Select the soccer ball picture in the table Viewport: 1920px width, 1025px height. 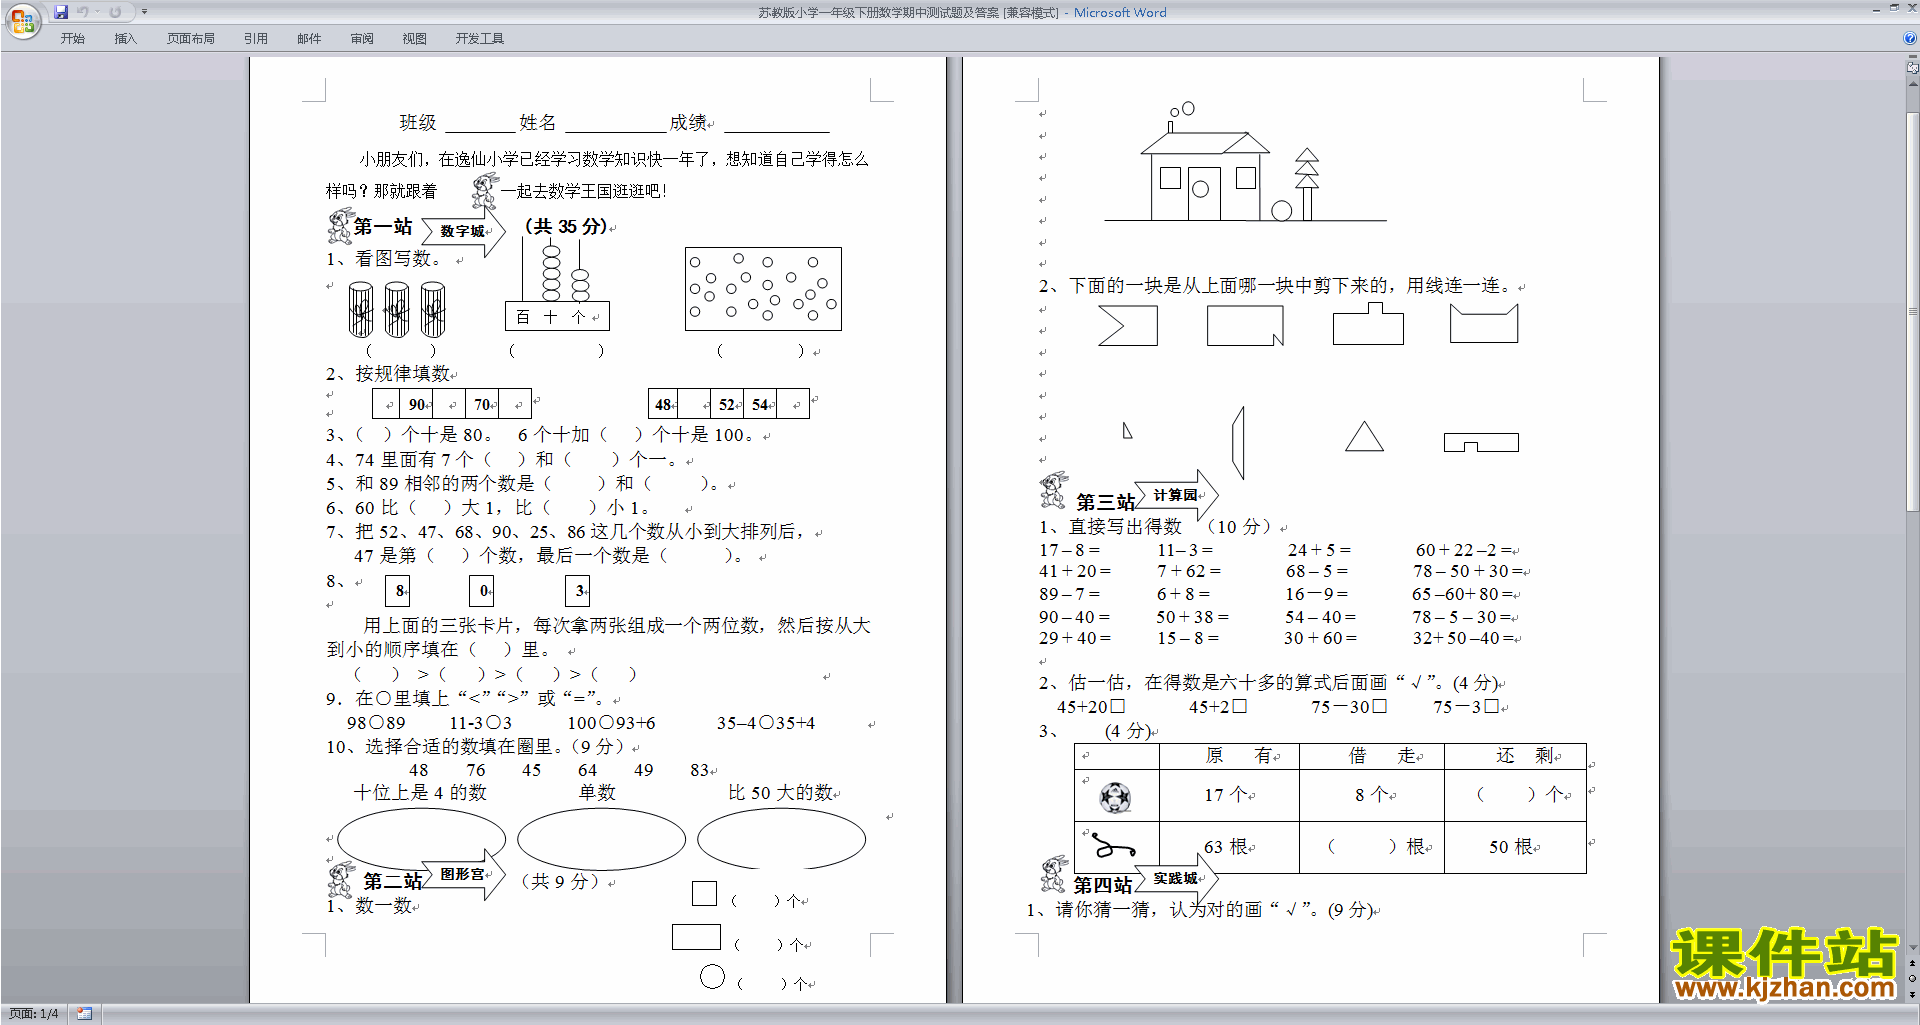coord(1115,797)
